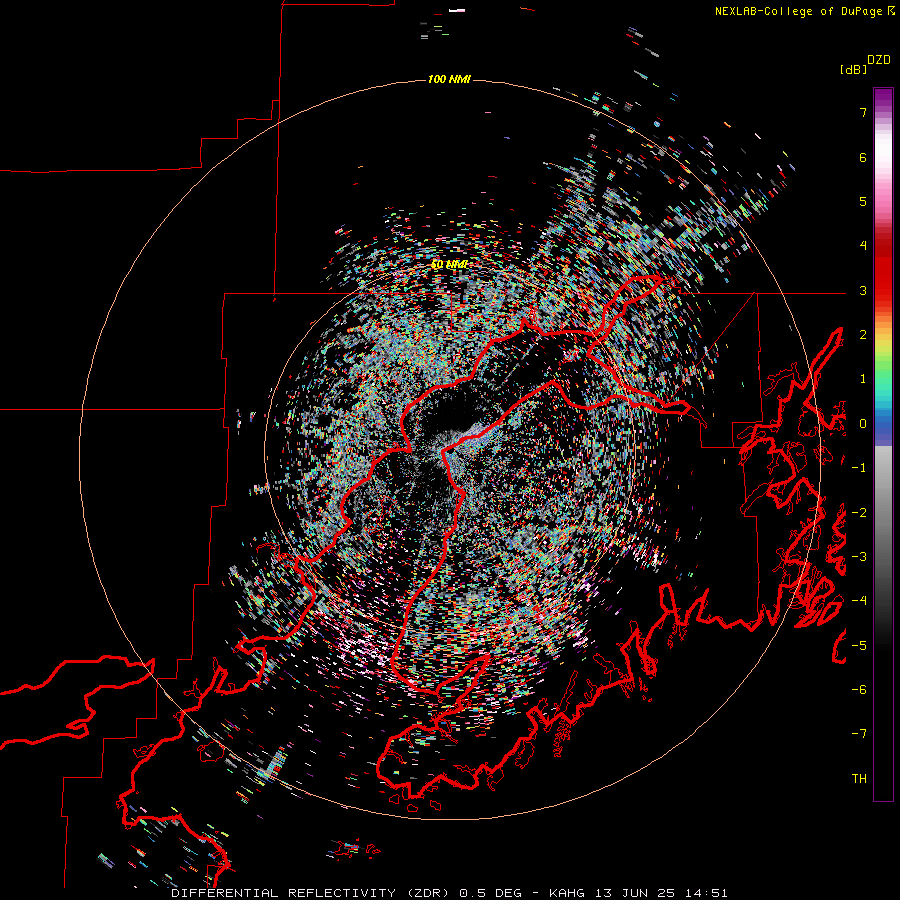Viewport: 900px width, 900px height.
Task: Click the -1 value on color scale
Action: click(x=859, y=468)
